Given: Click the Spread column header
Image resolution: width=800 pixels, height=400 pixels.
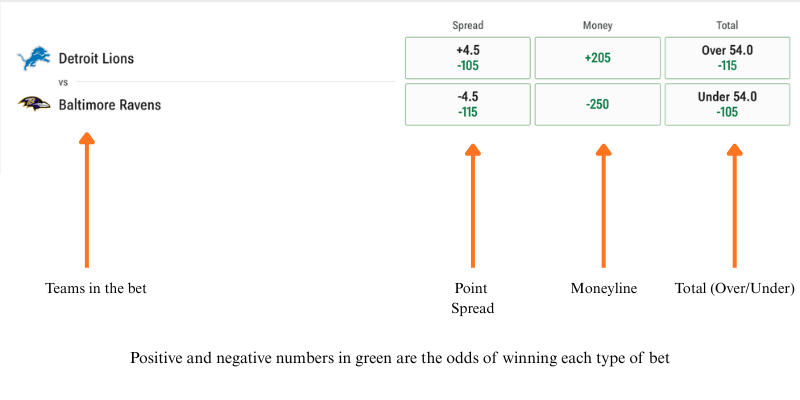Looking at the screenshot, I should [468, 25].
